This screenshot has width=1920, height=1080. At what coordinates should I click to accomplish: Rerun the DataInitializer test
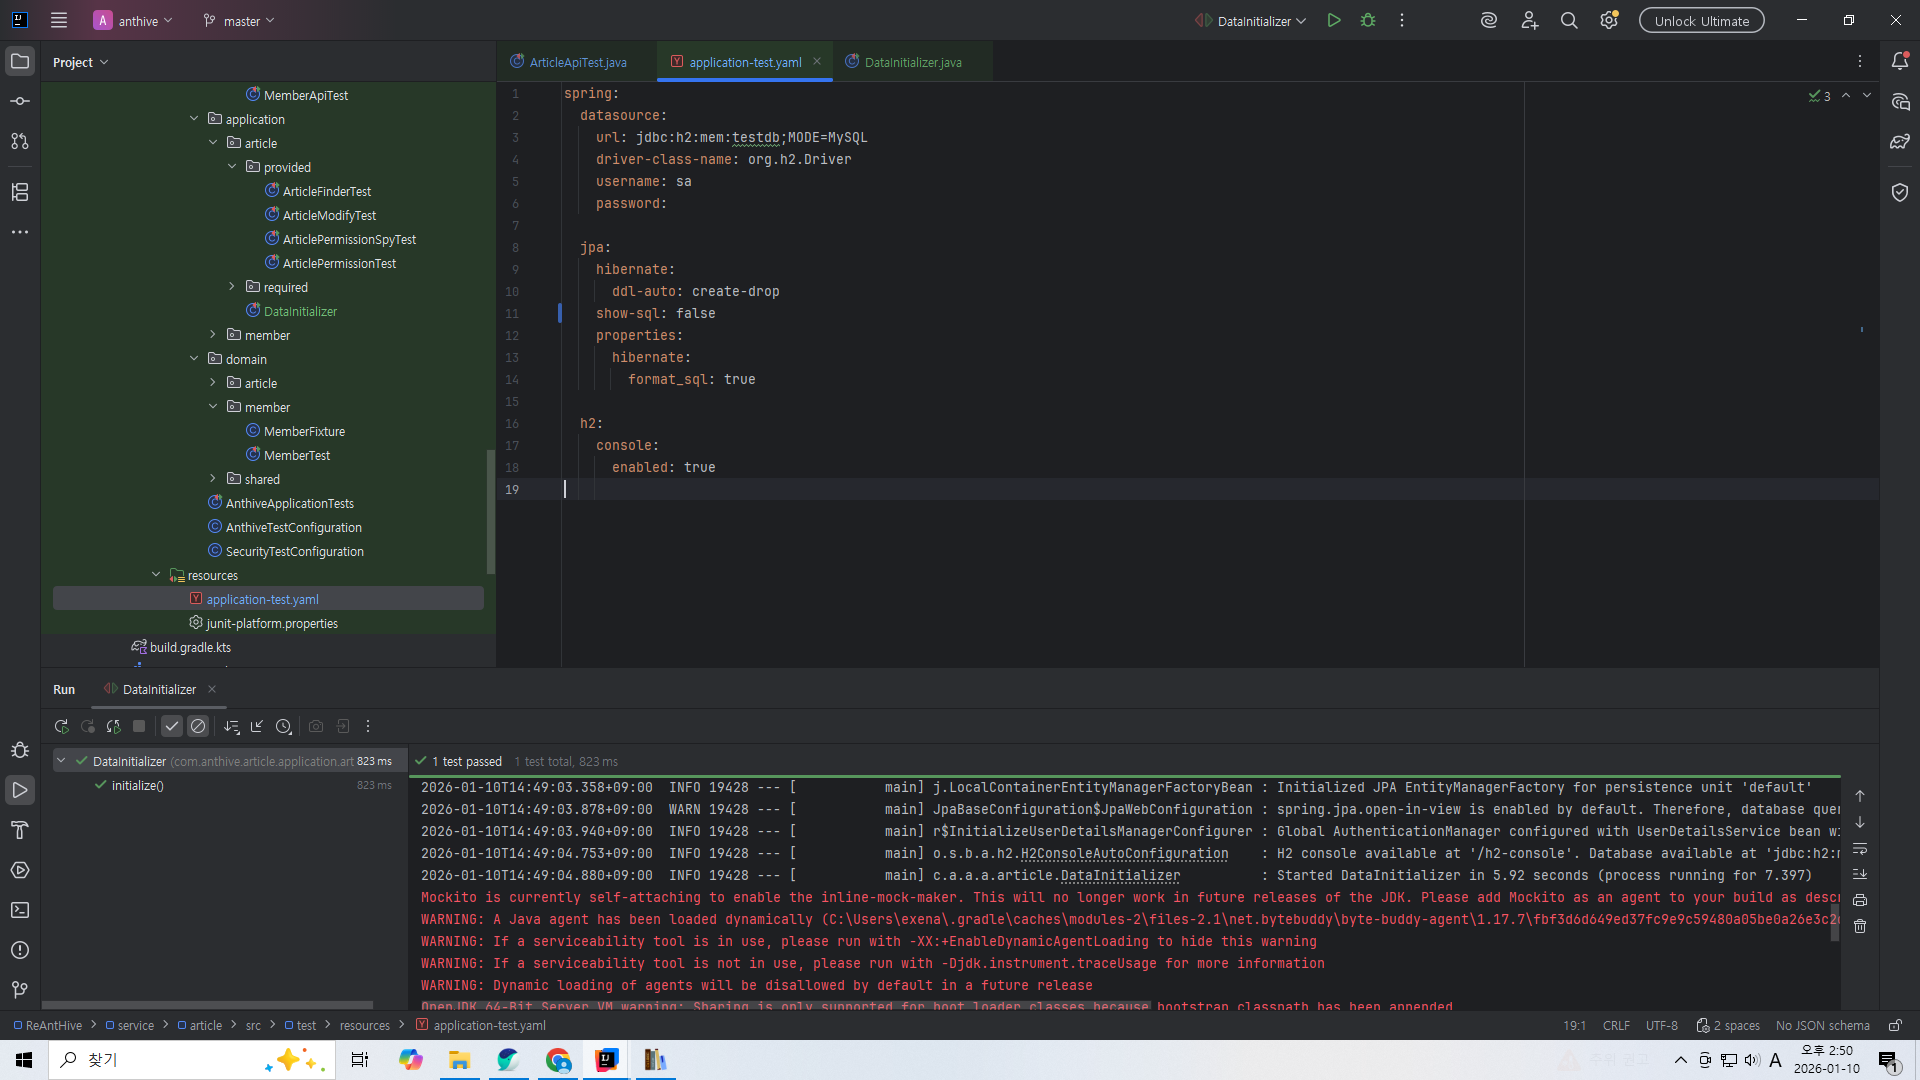(x=61, y=727)
